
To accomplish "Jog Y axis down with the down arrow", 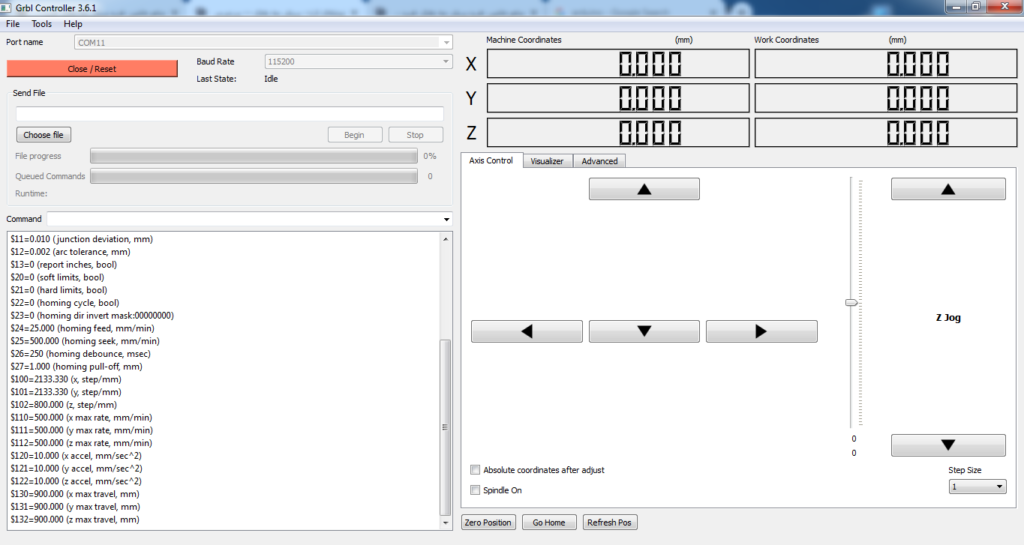I will tap(643, 331).
